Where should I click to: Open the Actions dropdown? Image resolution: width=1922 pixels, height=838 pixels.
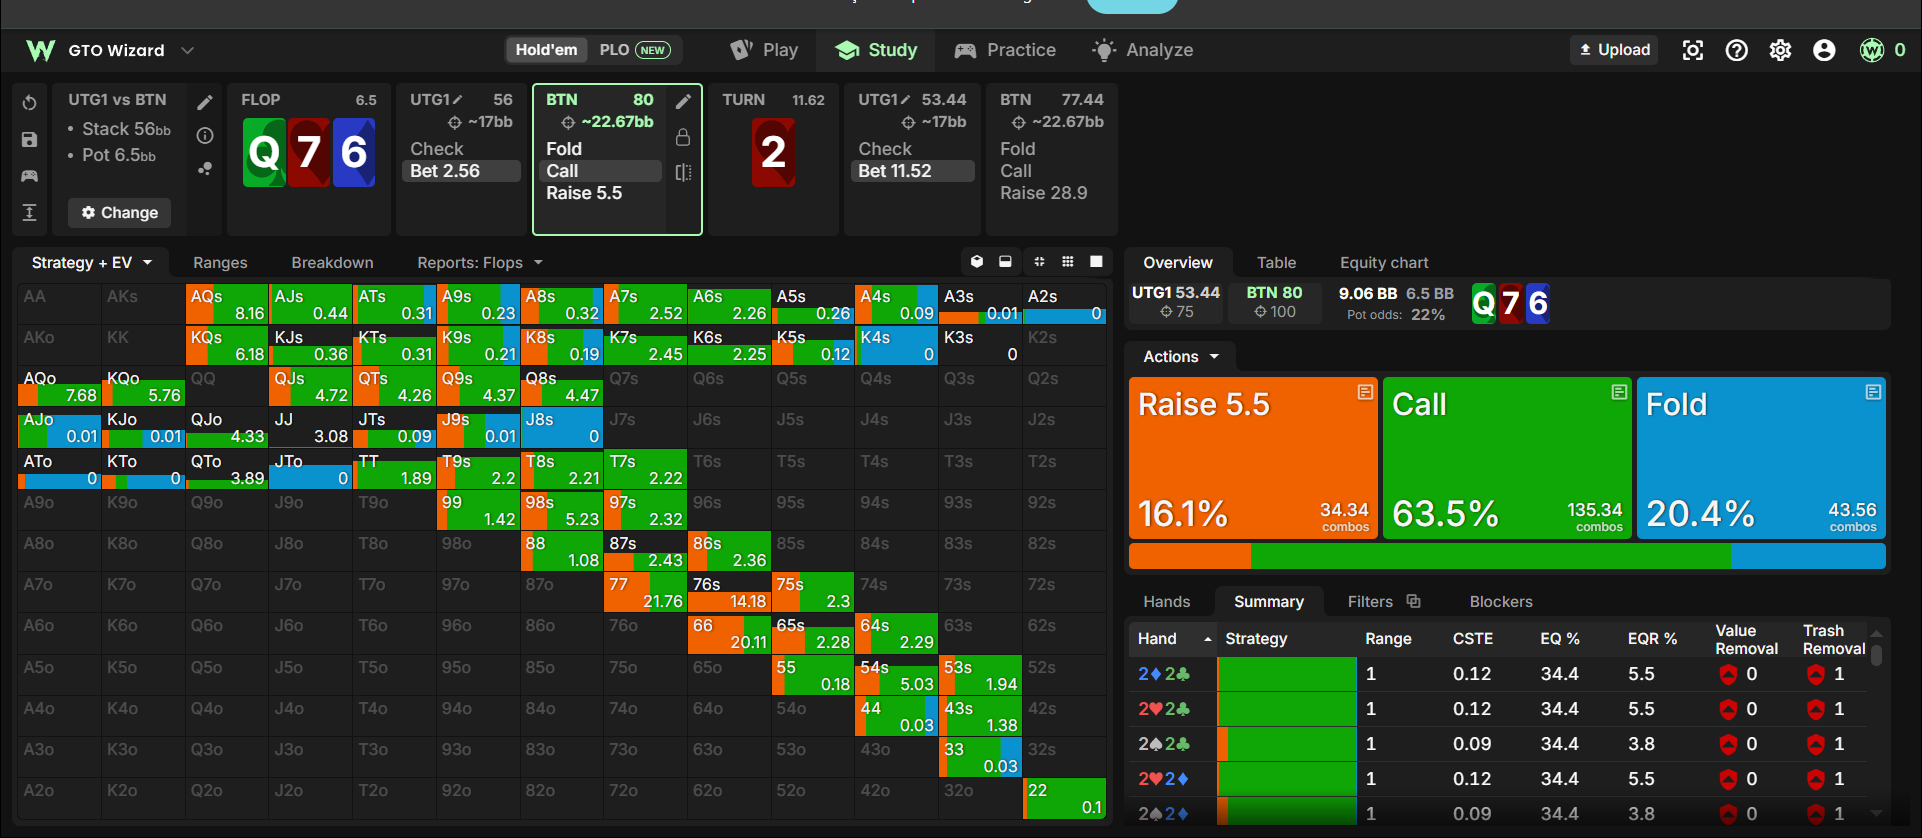(x=1181, y=357)
